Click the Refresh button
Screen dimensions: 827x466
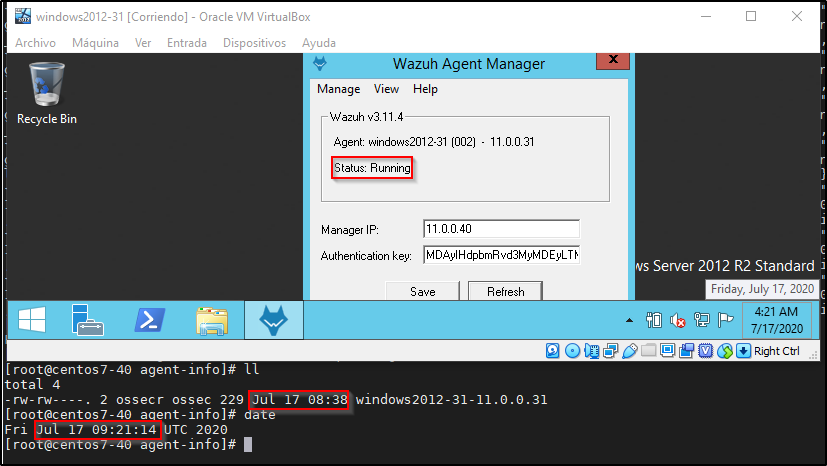coord(505,291)
